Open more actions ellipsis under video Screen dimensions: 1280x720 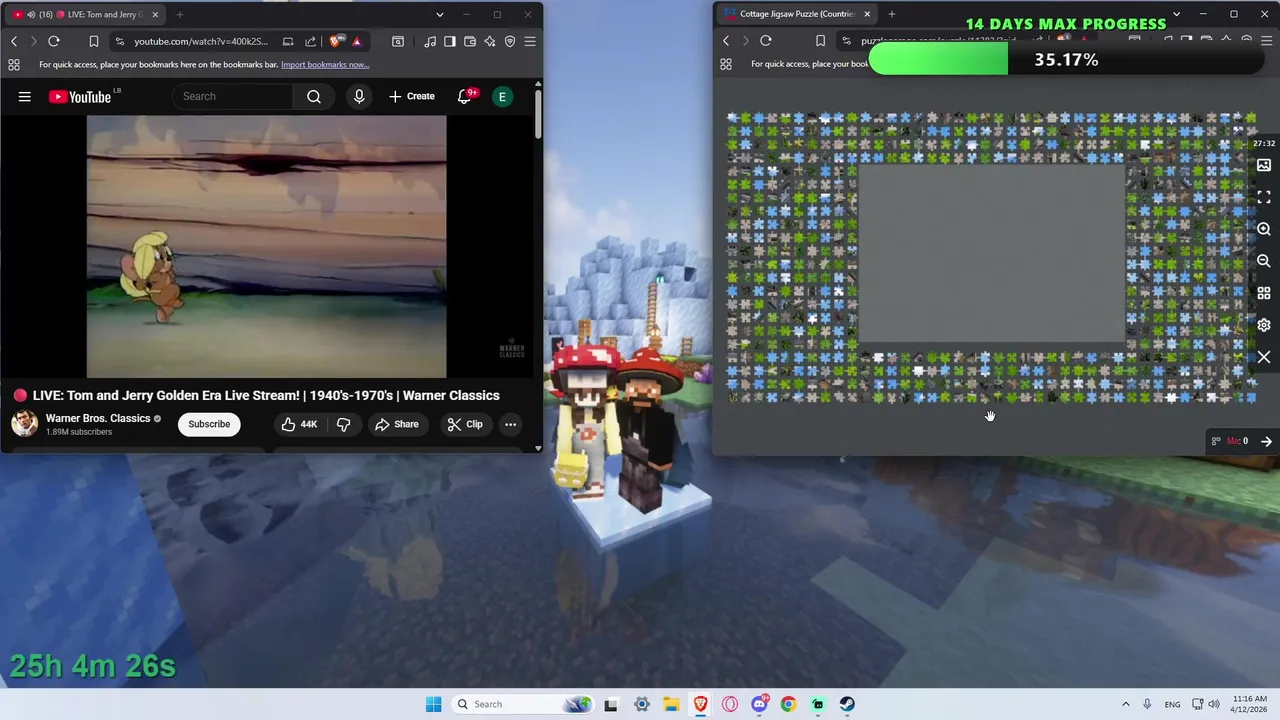pyautogui.click(x=510, y=424)
